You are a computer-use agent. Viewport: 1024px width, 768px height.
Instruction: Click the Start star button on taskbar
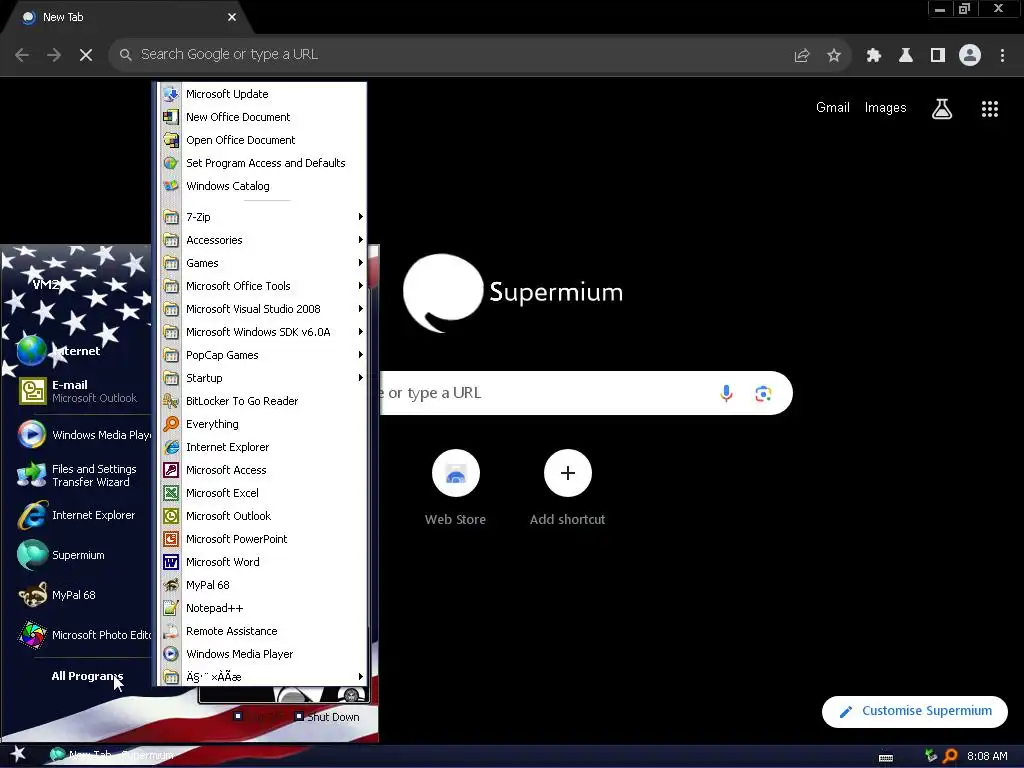coord(17,755)
